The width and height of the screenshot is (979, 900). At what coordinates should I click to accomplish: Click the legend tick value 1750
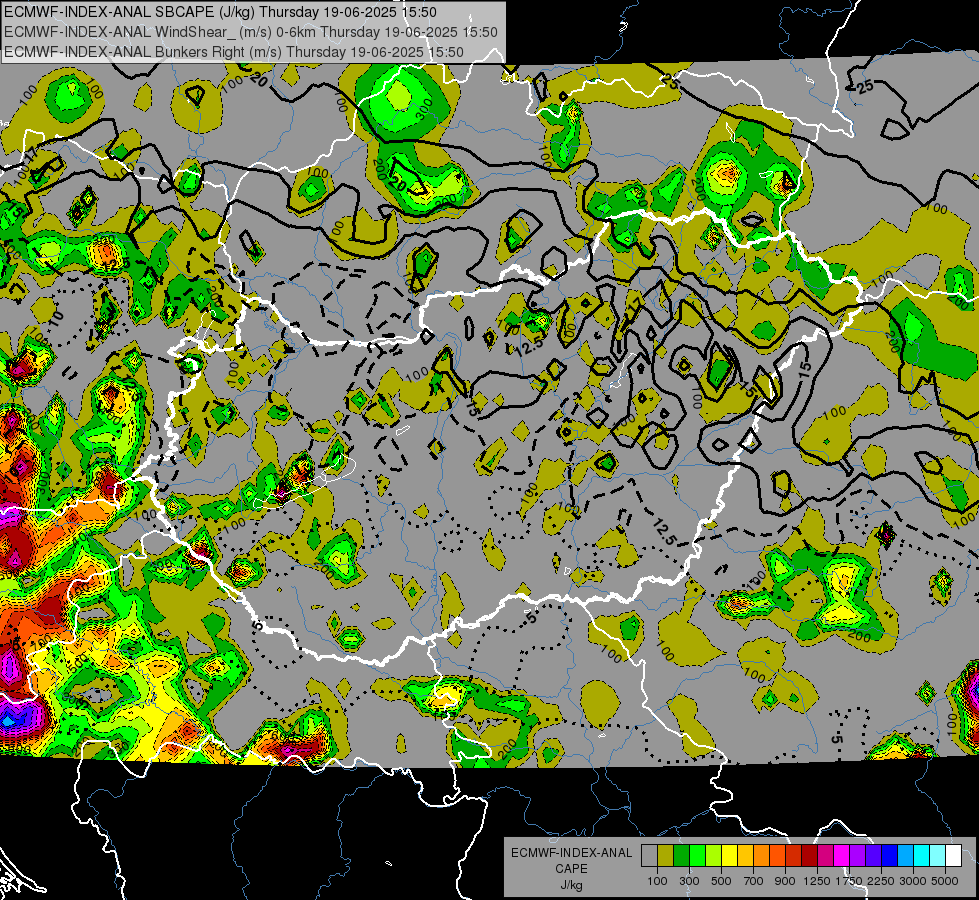(849, 881)
